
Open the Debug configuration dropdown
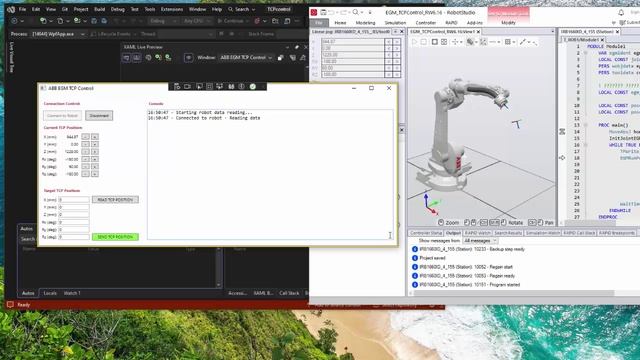point(163,21)
